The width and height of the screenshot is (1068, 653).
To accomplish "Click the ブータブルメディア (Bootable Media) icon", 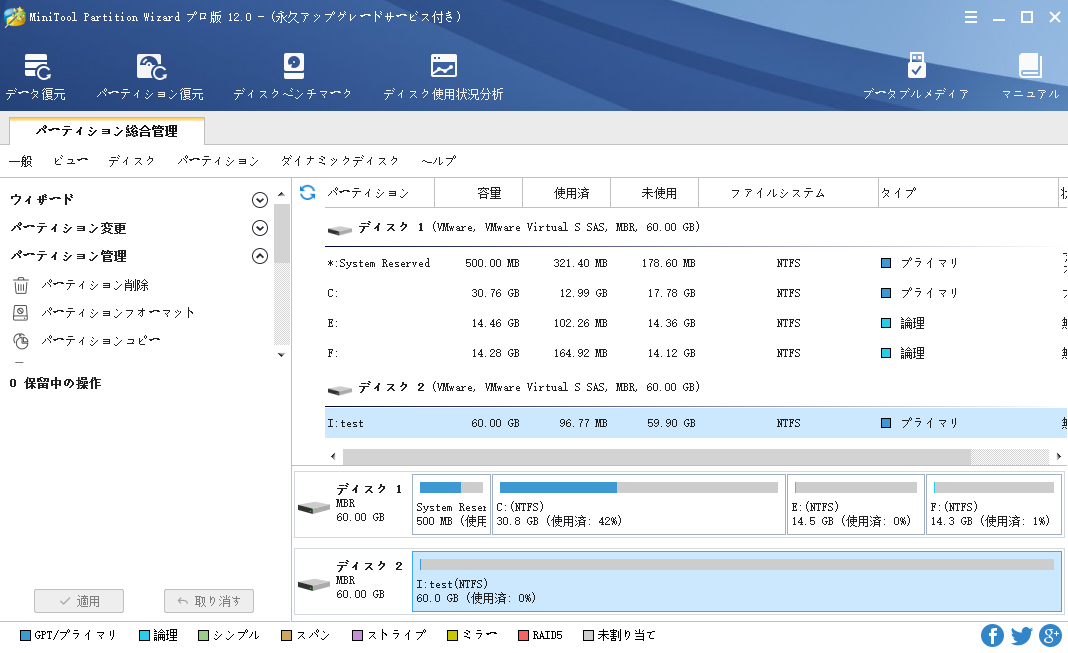I will (x=916, y=77).
